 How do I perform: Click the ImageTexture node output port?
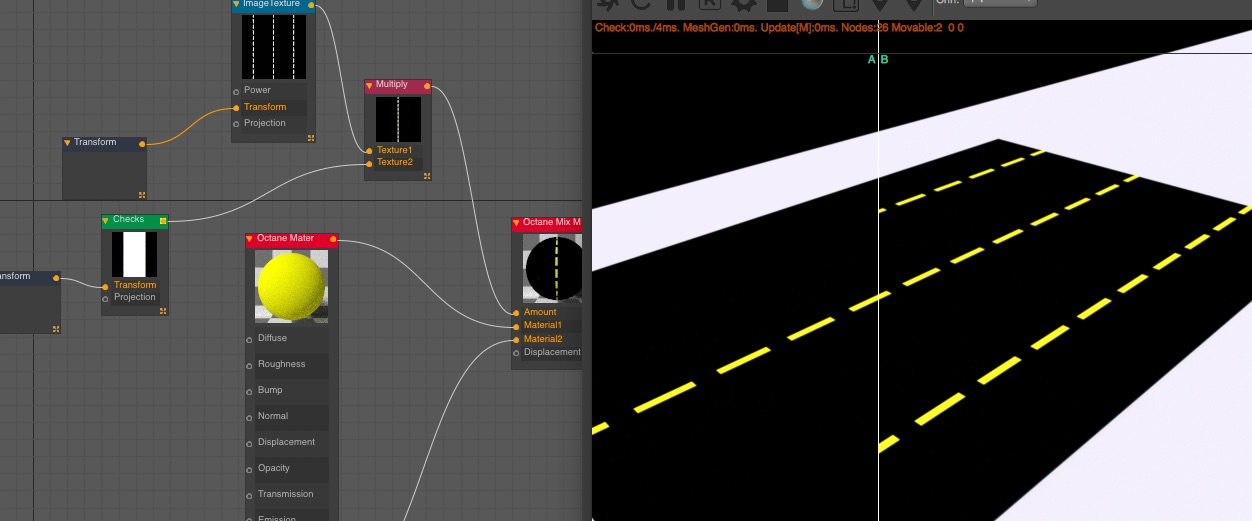click(311, 5)
